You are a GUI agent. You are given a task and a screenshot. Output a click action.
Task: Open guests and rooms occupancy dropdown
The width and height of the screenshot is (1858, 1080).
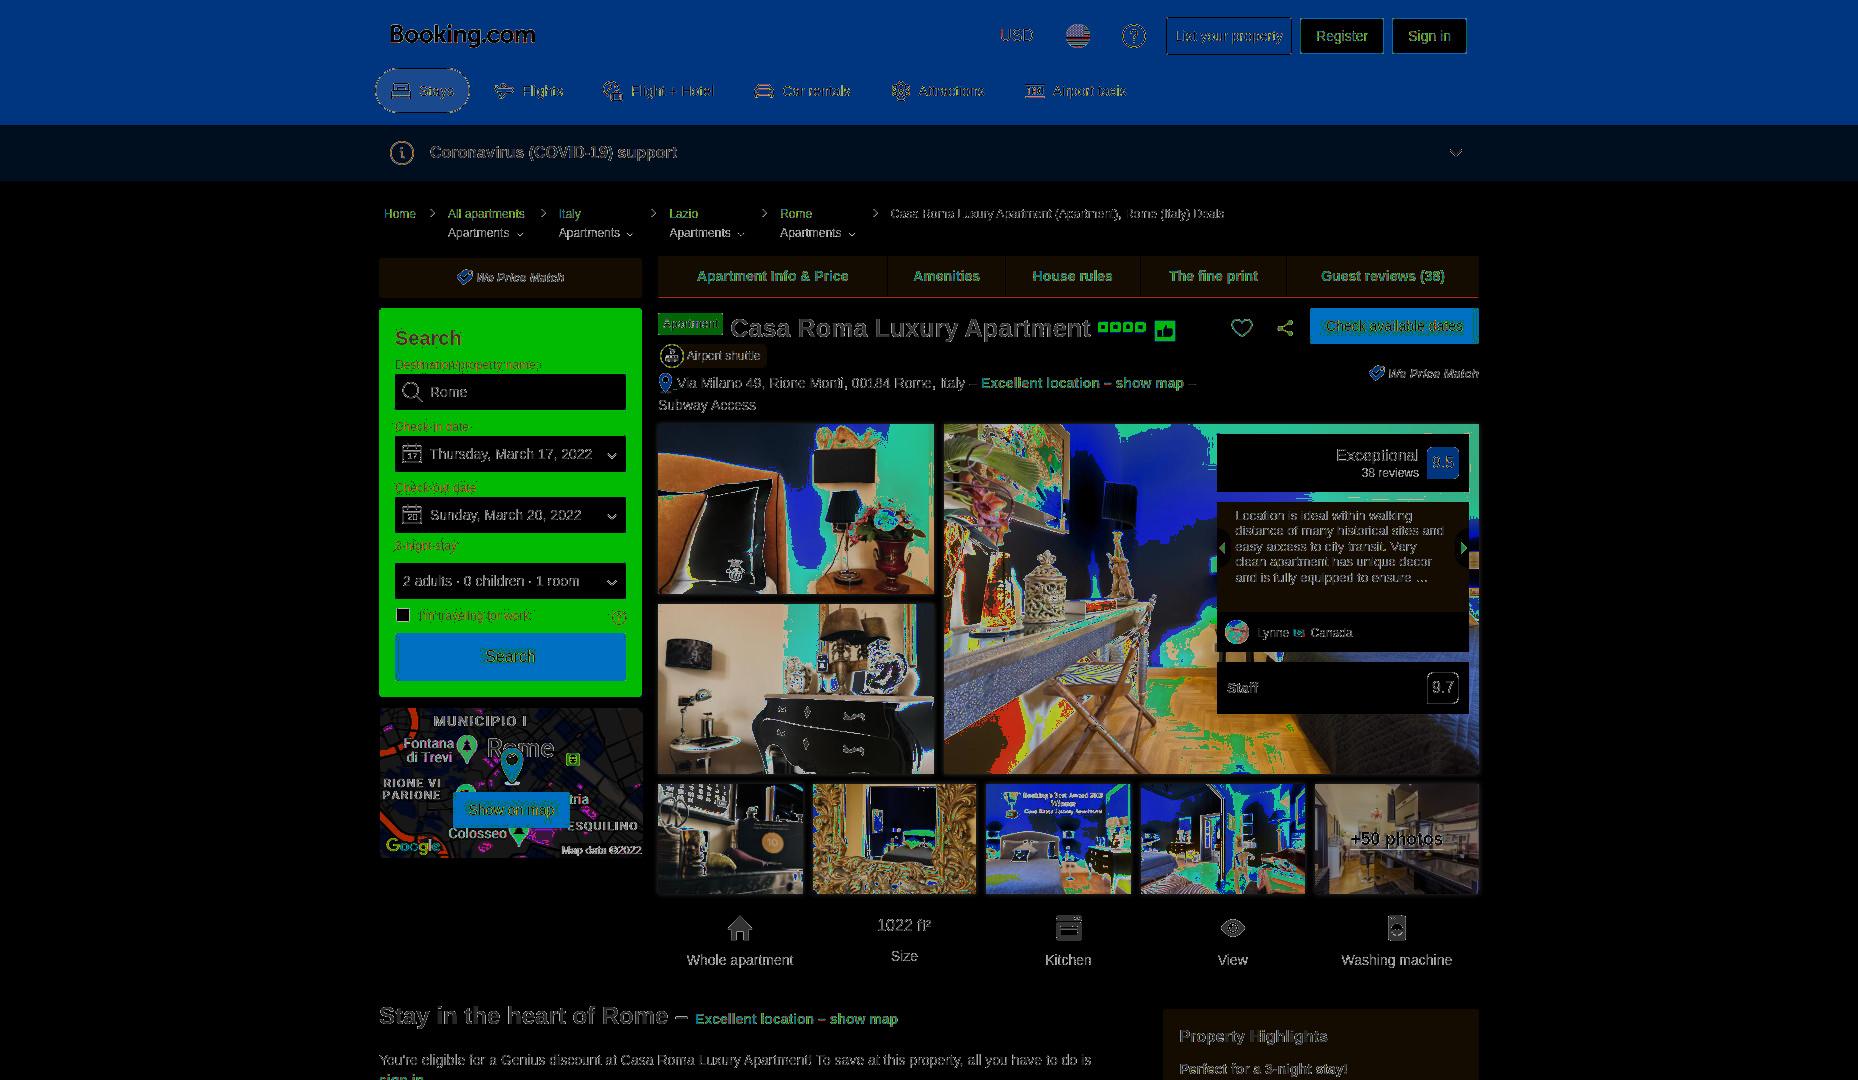(x=510, y=581)
